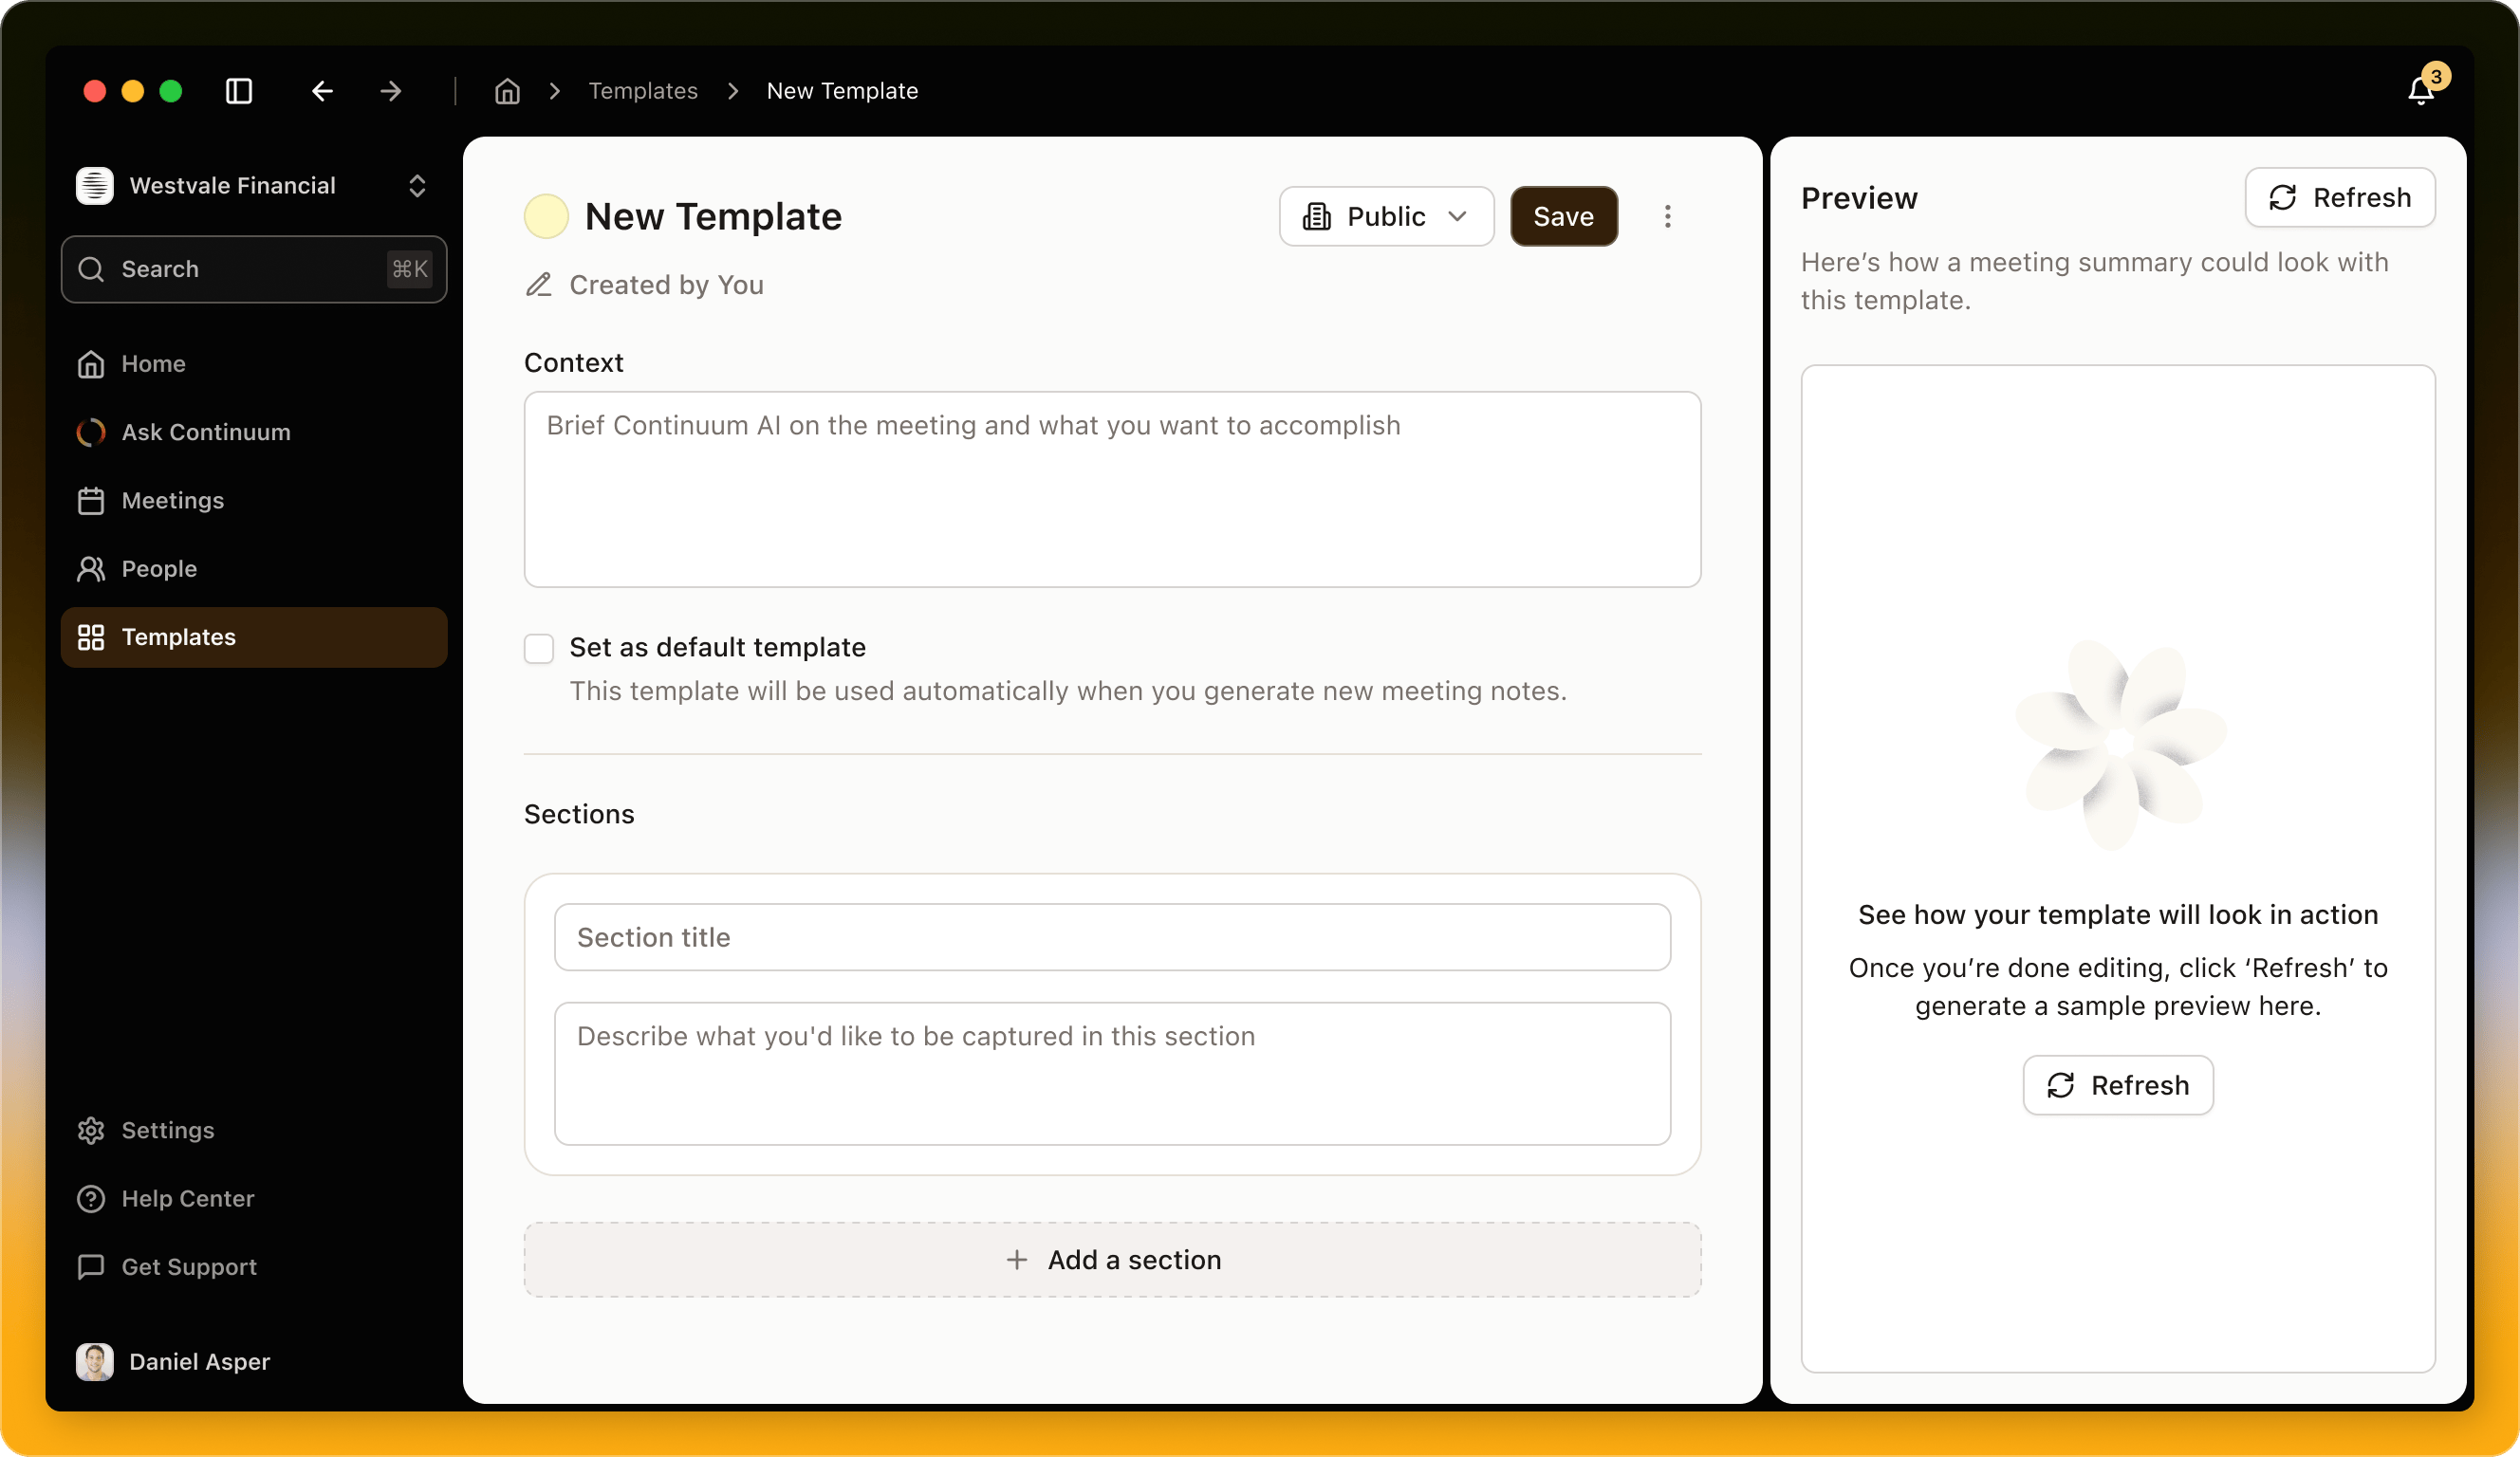The height and width of the screenshot is (1457, 2520).
Task: Open the three-dot more options menu
Action: (1667, 216)
